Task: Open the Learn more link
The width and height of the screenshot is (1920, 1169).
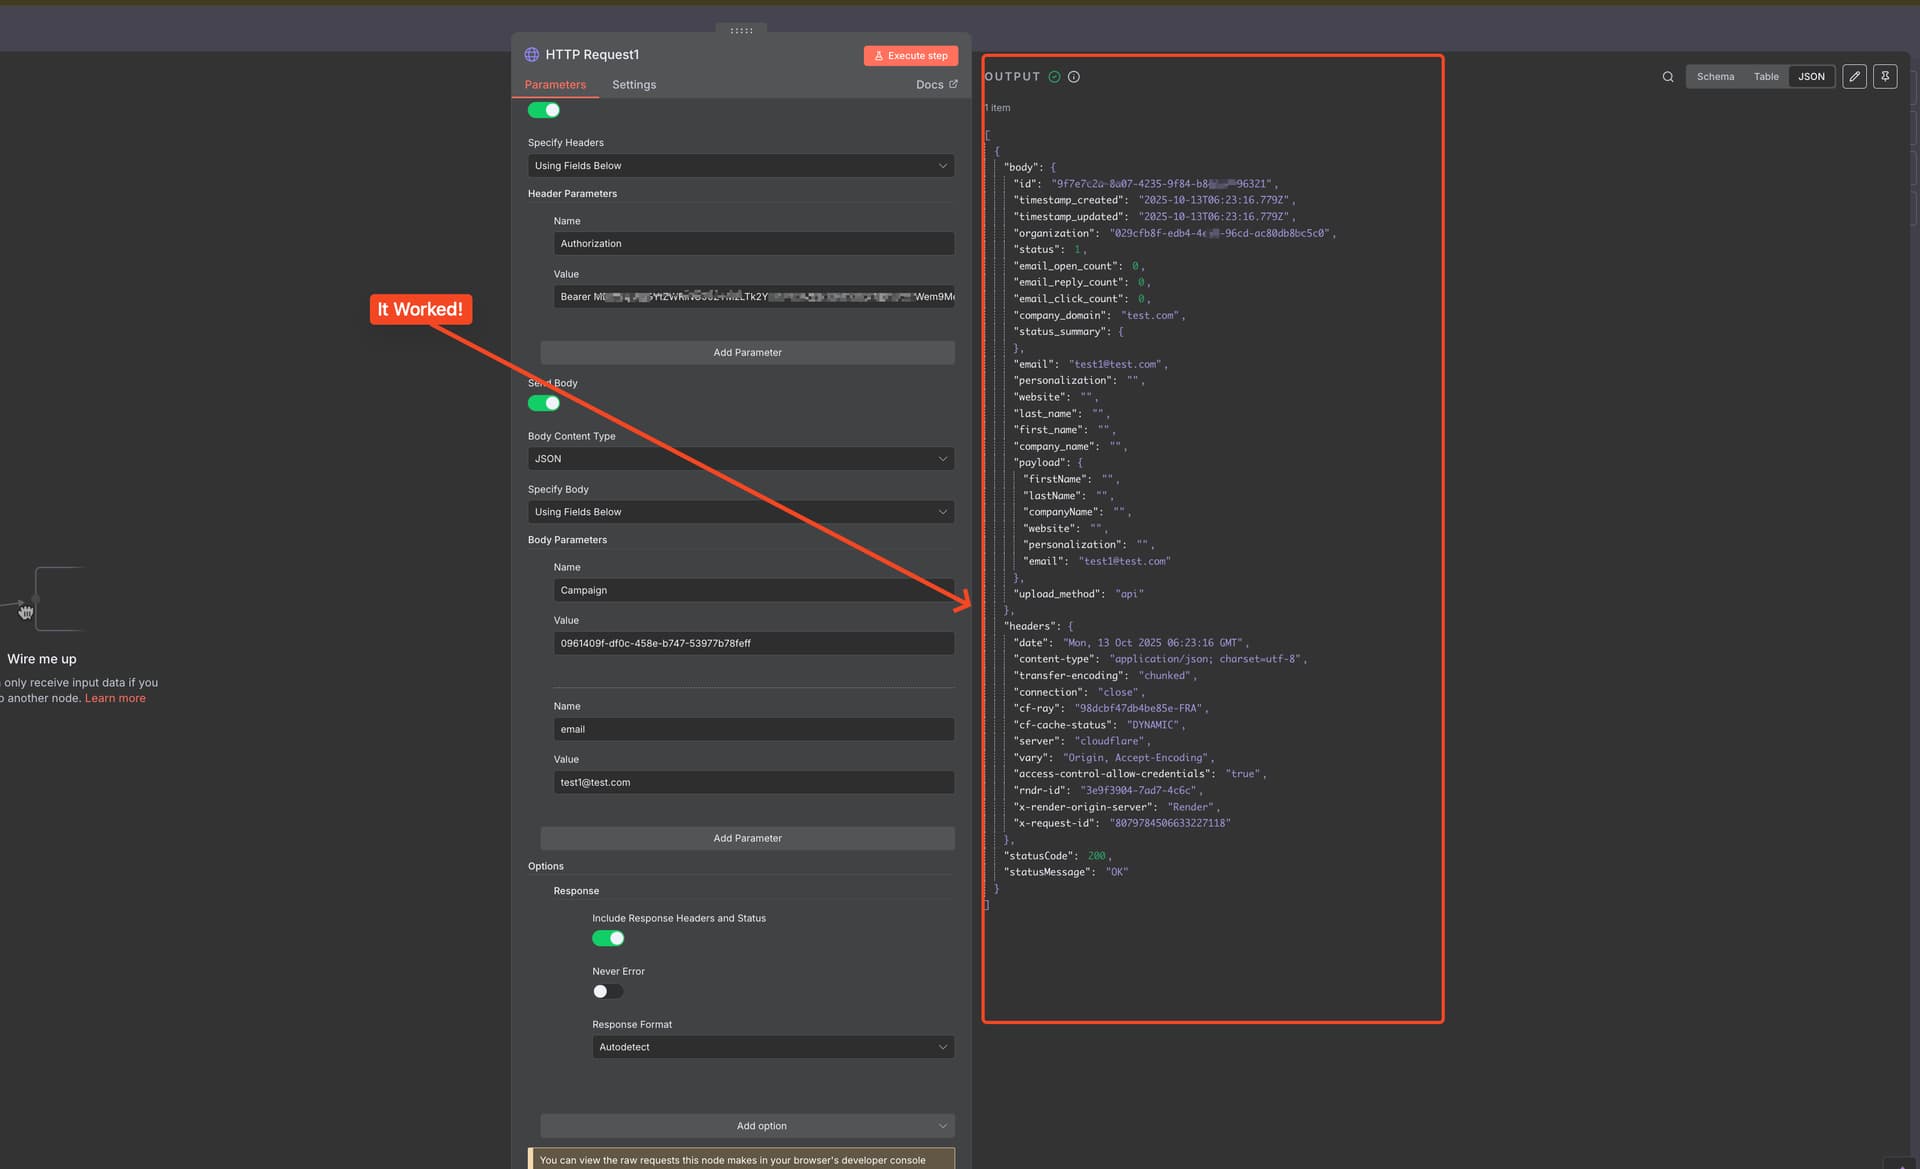Action: [115, 698]
